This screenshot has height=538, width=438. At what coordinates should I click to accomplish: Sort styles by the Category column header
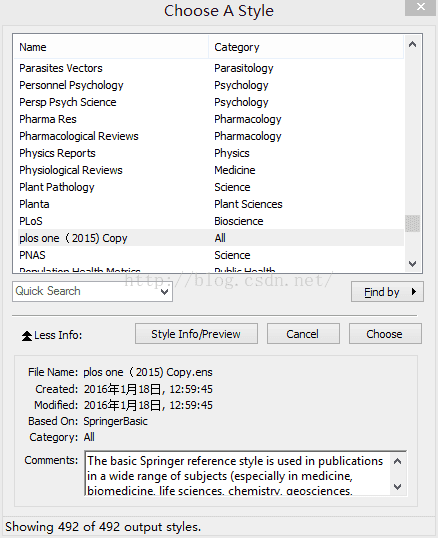(x=306, y=47)
